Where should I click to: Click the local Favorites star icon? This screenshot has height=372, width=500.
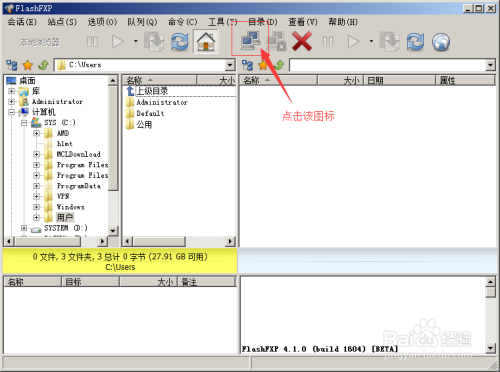(28, 65)
